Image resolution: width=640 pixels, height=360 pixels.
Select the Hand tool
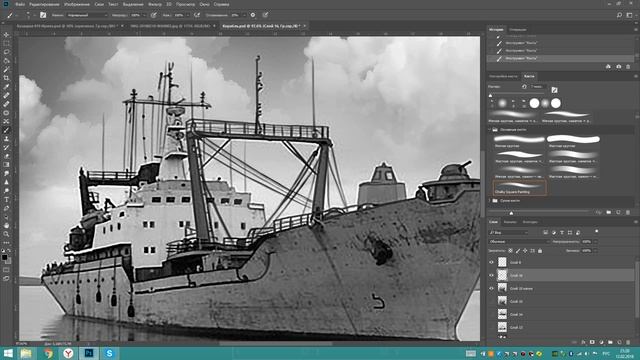point(6,225)
